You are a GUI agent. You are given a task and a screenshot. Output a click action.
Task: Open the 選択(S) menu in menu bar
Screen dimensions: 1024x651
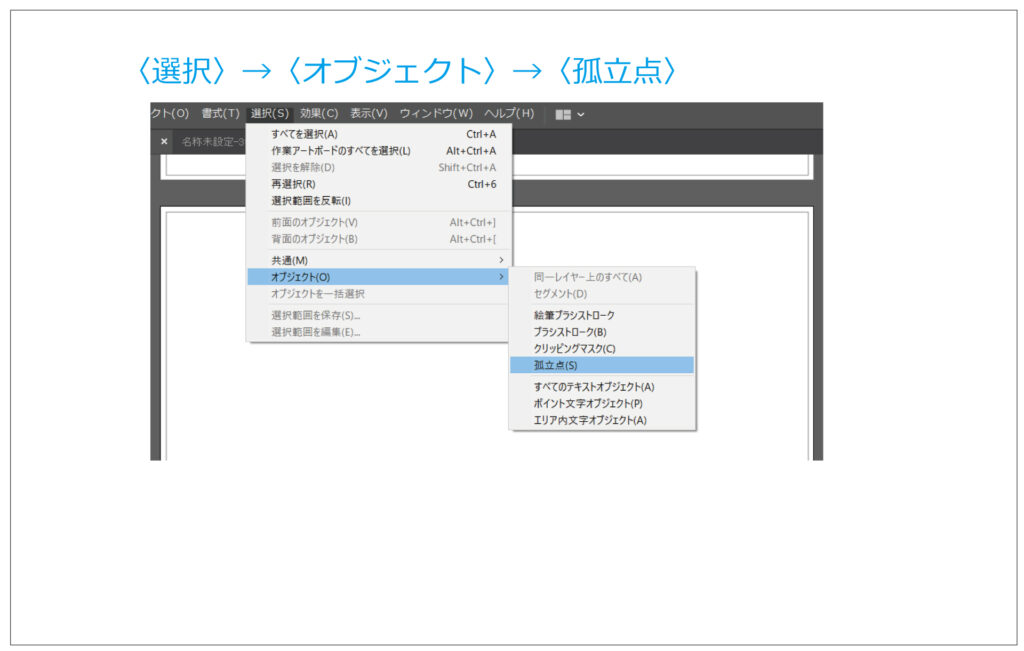(x=270, y=114)
